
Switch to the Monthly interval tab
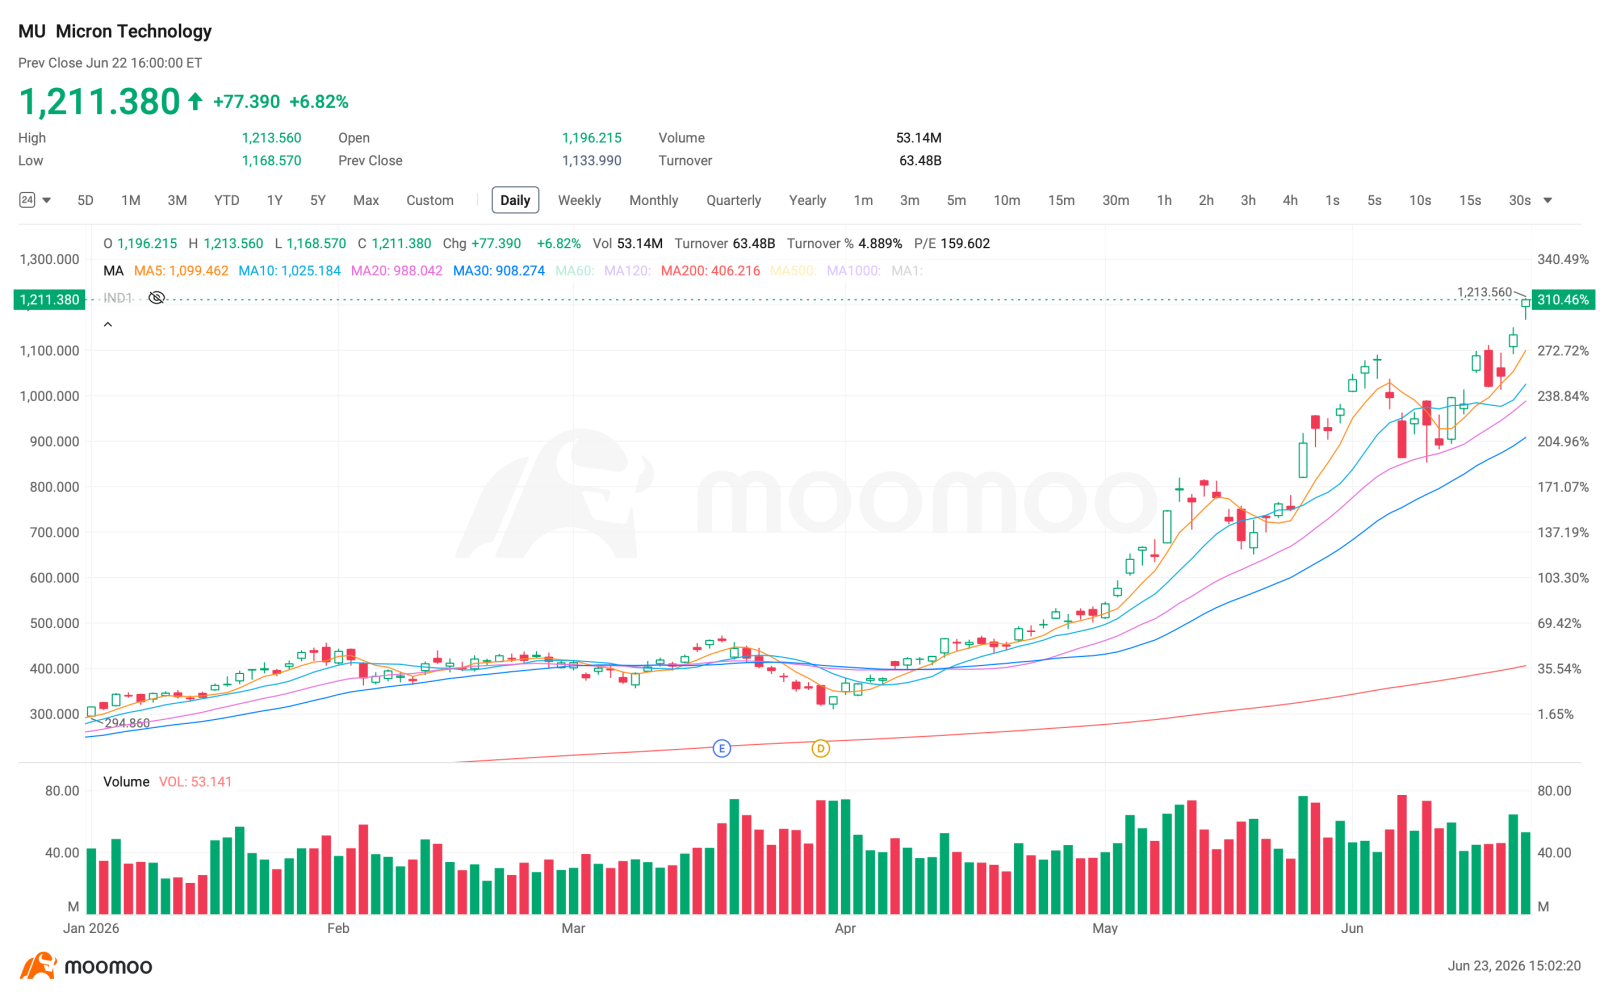[654, 200]
